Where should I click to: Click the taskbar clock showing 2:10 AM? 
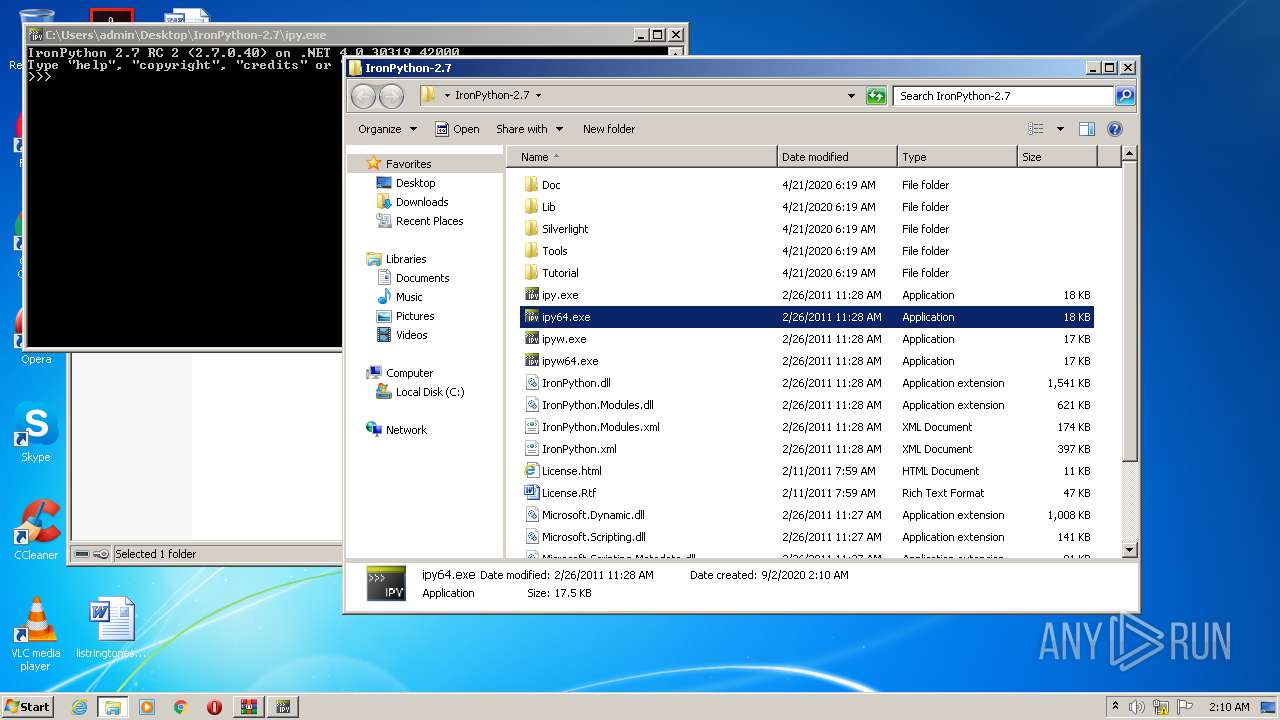click(1229, 707)
